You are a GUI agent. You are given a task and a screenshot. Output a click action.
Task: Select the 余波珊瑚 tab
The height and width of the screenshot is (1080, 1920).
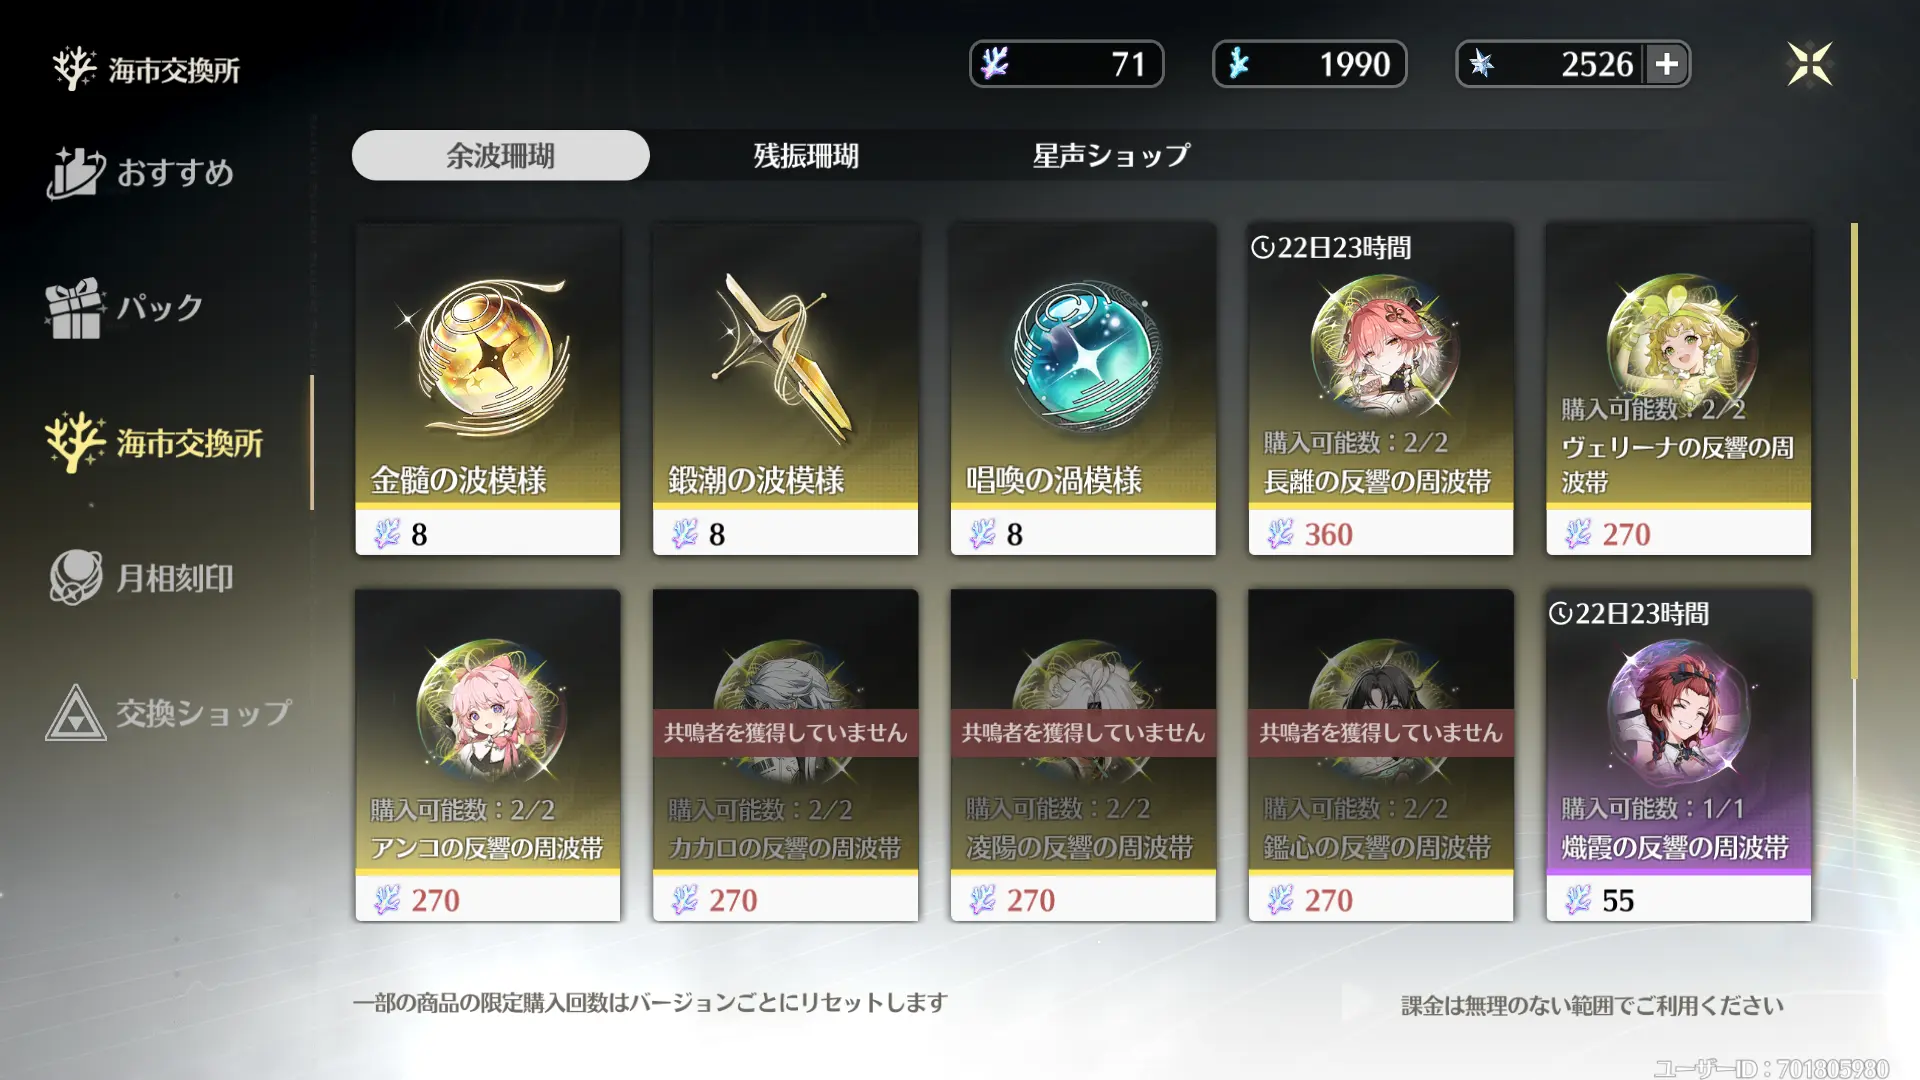pos(500,155)
